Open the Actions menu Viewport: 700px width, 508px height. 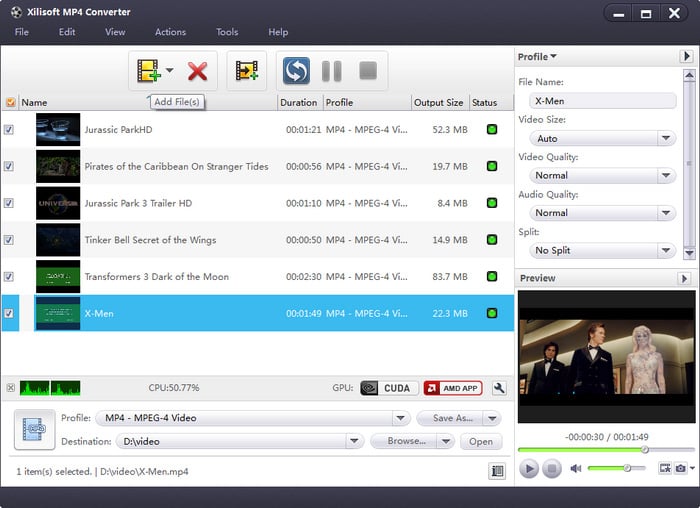(170, 32)
